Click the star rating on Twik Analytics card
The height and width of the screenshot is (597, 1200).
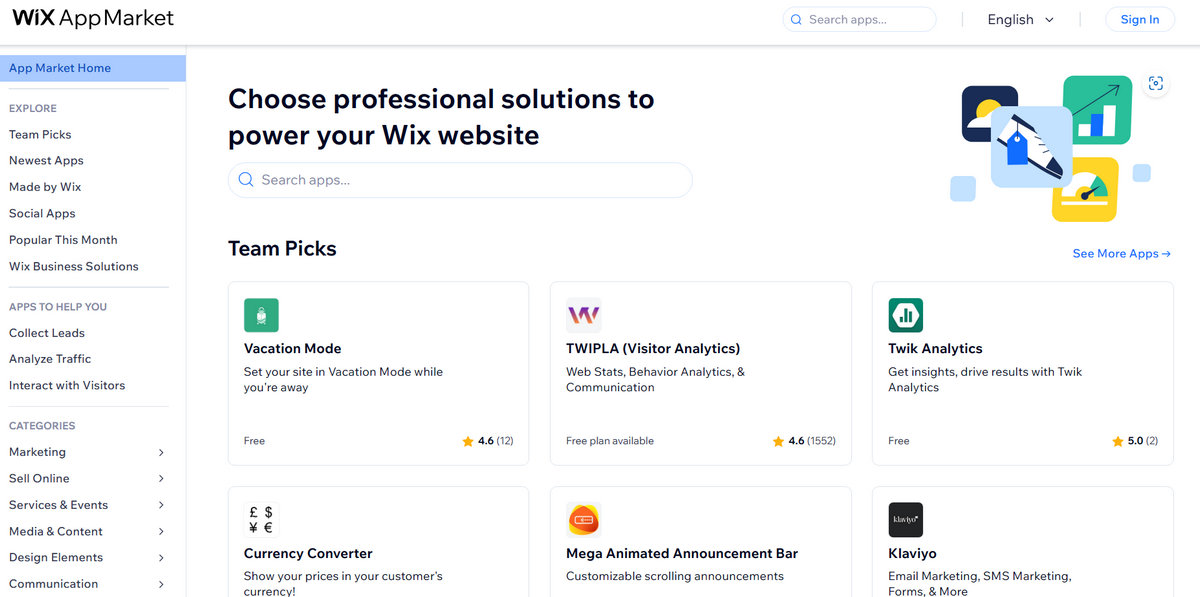[x=1135, y=441]
